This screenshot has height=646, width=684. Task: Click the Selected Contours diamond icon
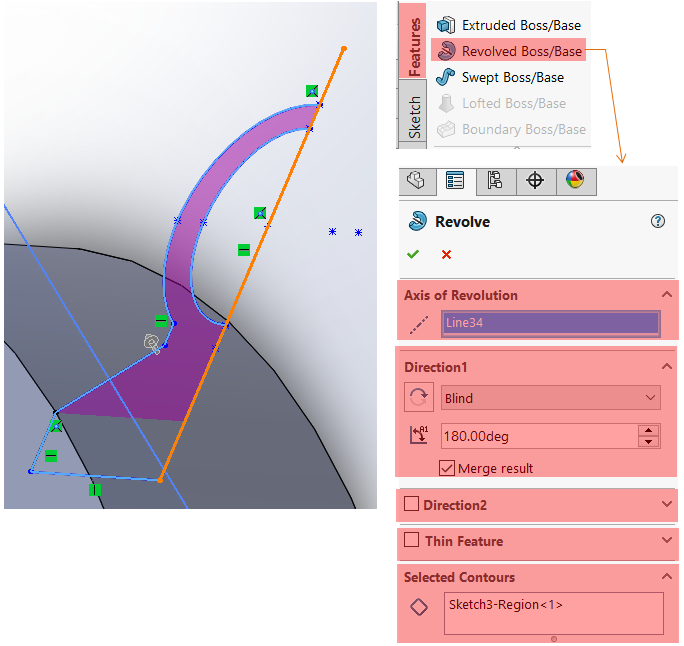coord(419,607)
